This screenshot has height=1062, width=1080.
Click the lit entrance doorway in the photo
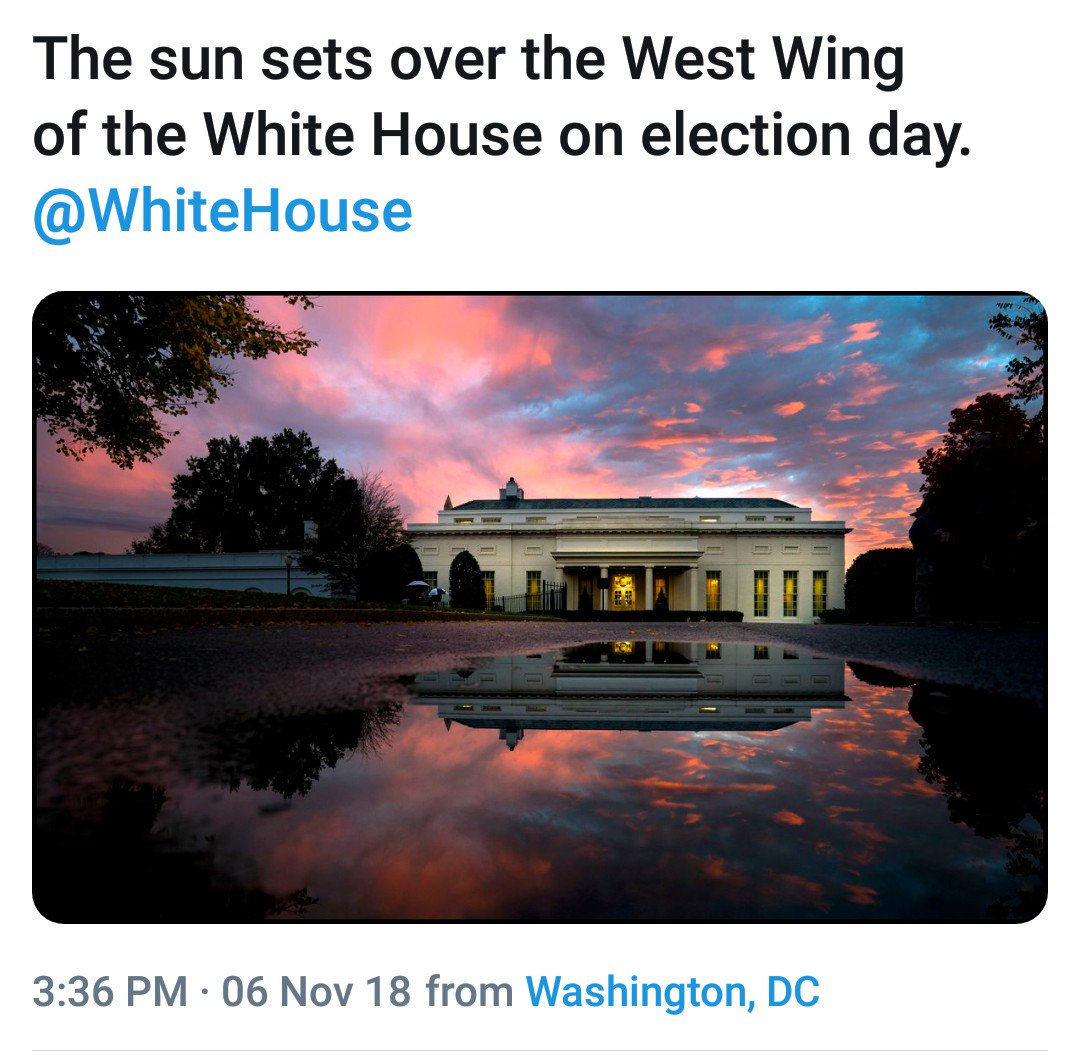tap(623, 591)
